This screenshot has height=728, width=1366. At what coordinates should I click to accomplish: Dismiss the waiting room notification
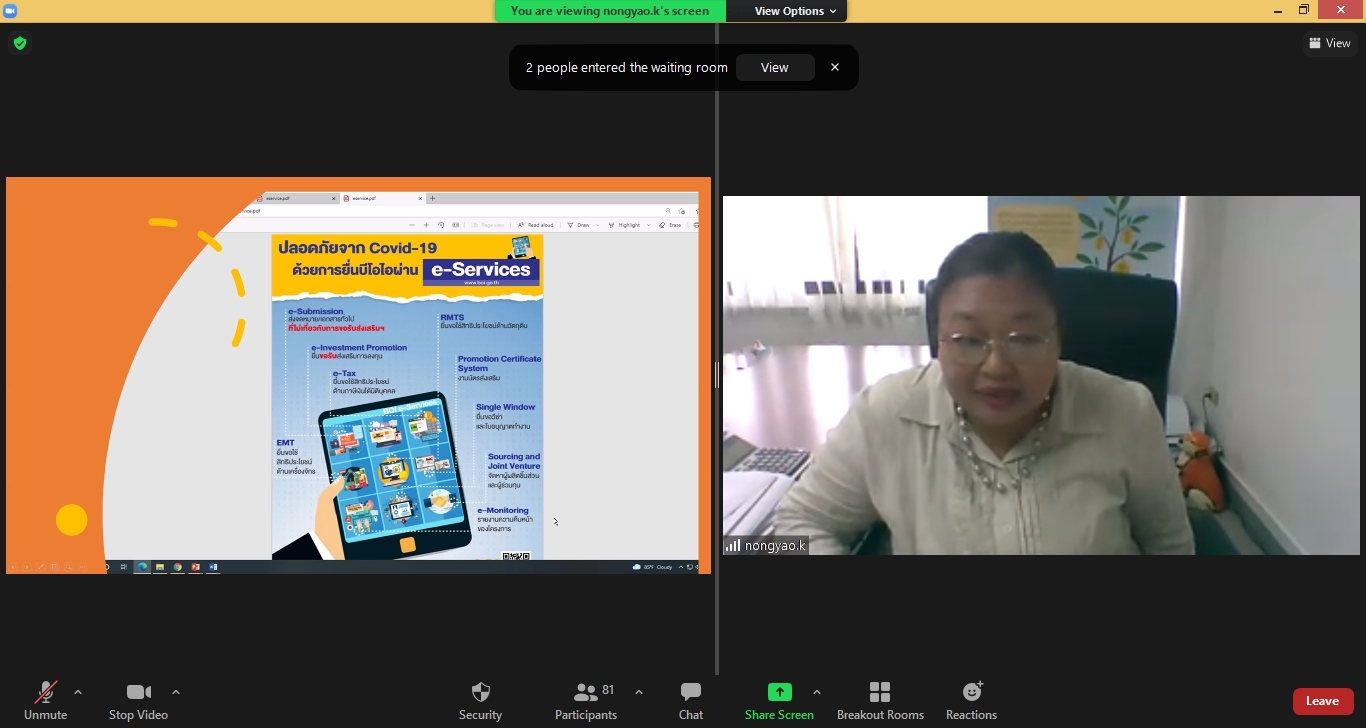(x=835, y=68)
